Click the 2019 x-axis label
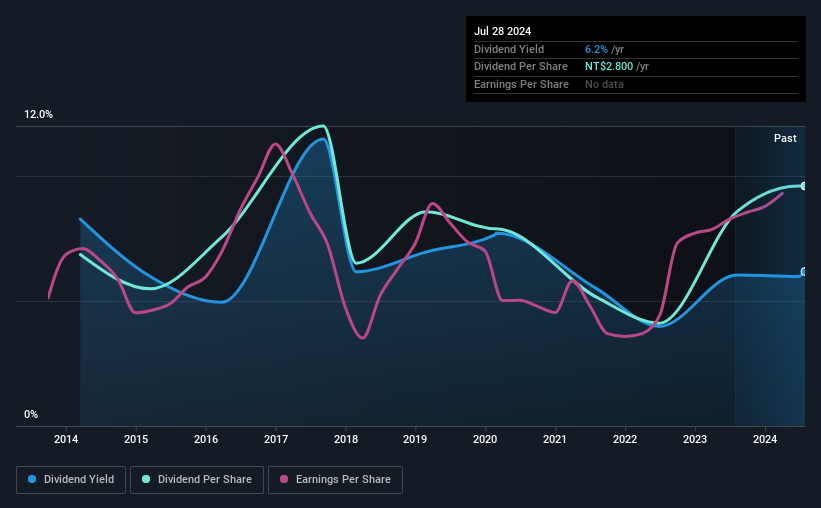Screen dimensions: 821x508 (415, 439)
